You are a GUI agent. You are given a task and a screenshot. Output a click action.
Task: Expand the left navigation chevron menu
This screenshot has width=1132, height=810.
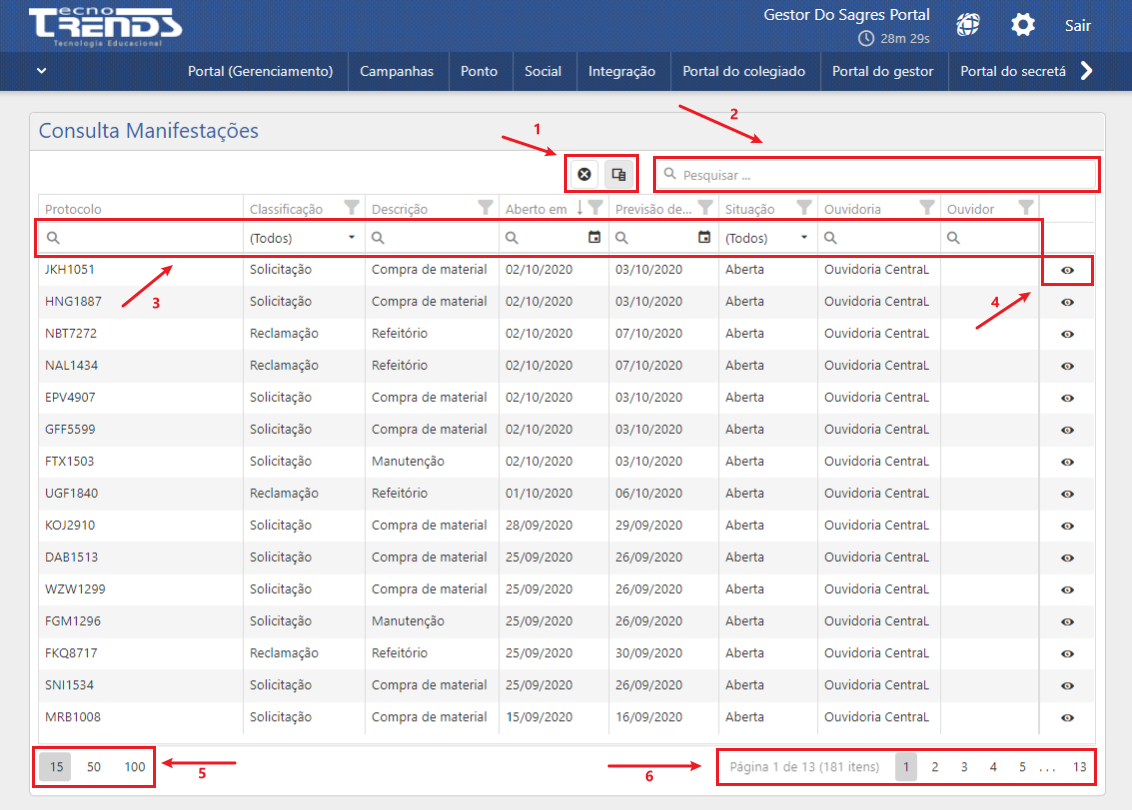(41, 71)
